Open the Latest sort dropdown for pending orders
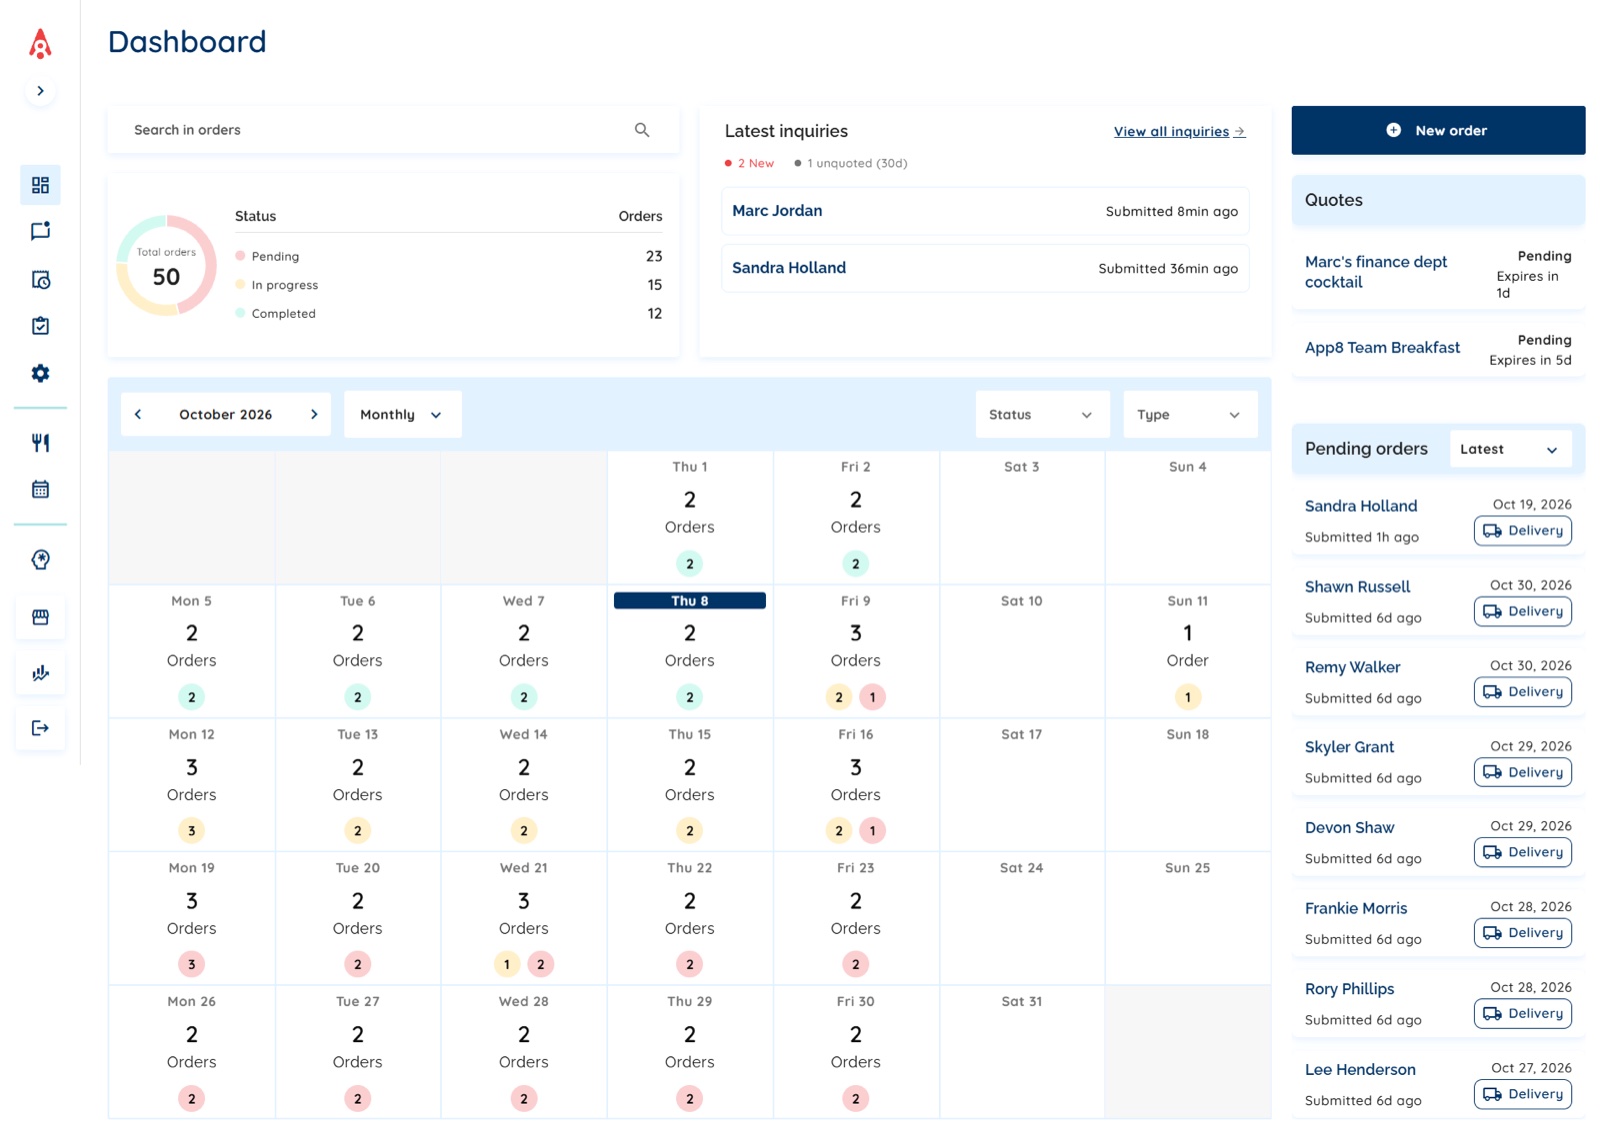 click(1510, 449)
